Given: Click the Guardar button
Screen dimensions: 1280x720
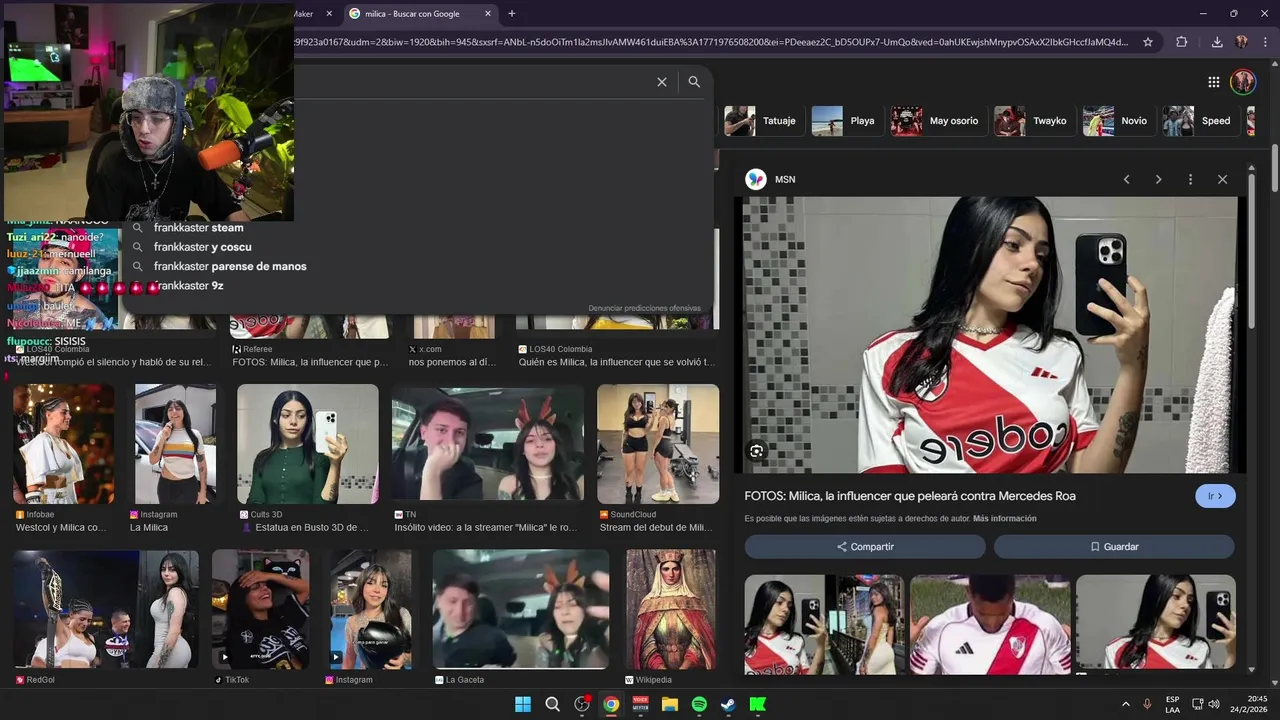Looking at the screenshot, I should [1114, 547].
